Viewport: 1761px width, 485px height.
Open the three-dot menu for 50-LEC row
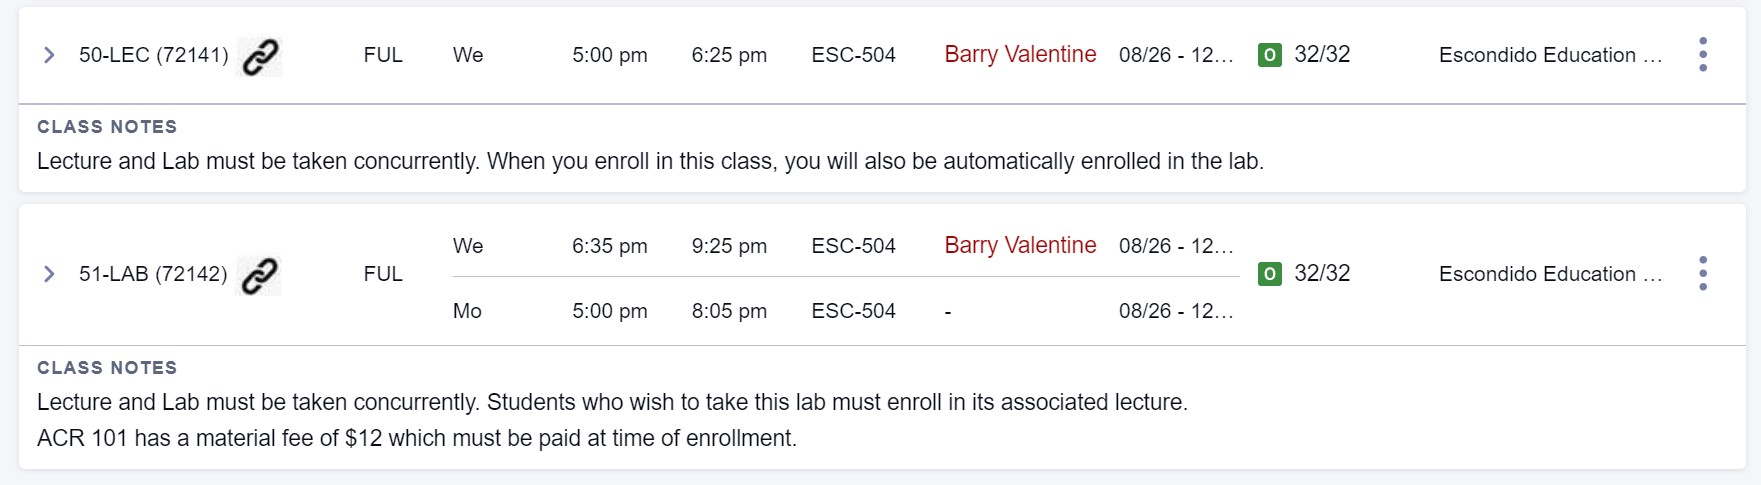tap(1702, 55)
